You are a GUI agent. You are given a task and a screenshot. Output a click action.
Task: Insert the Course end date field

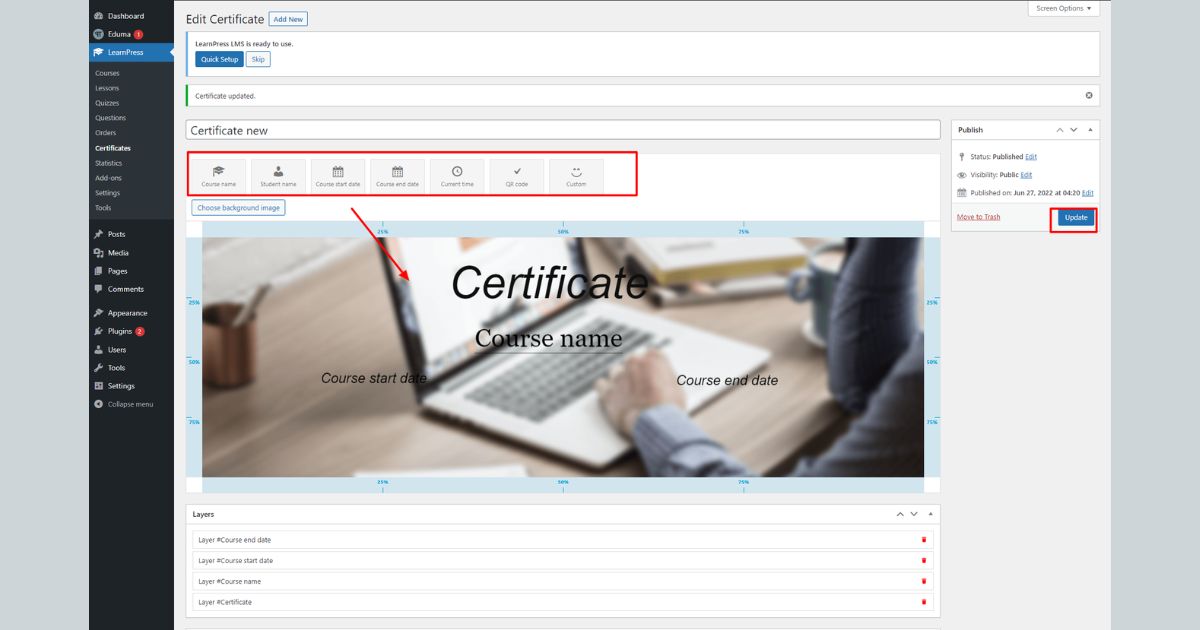coord(397,176)
